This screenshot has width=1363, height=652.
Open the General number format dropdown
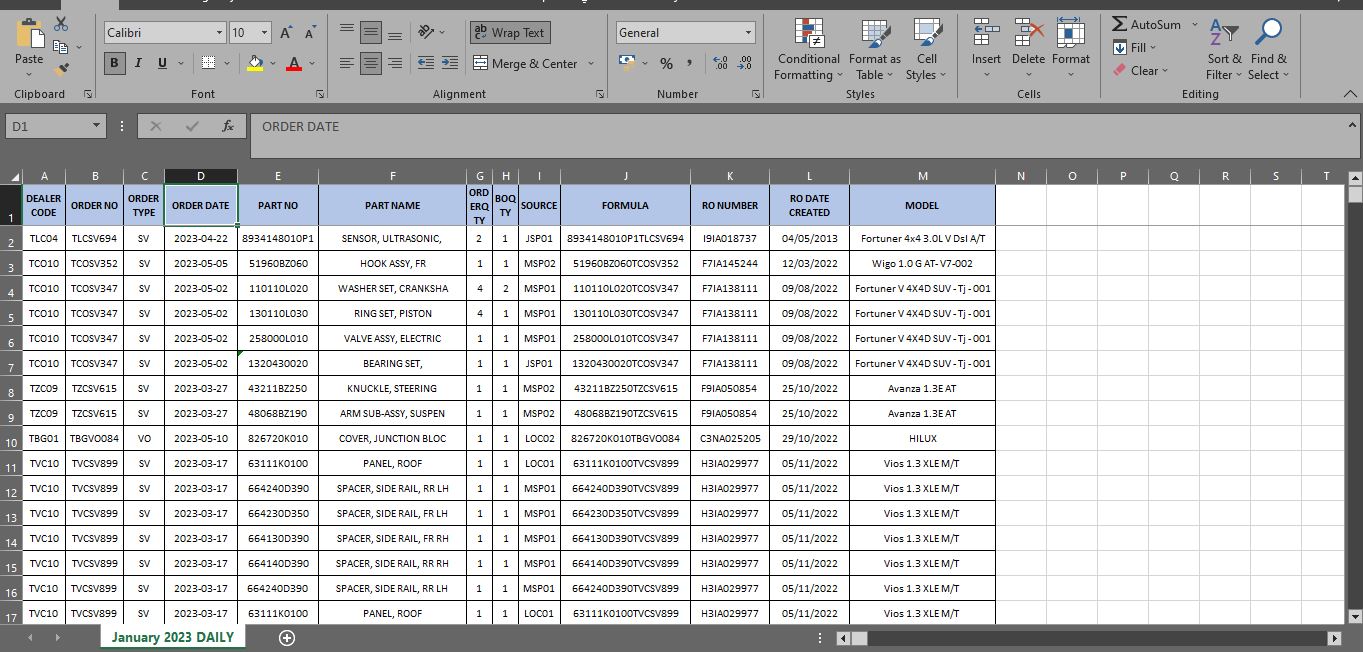click(747, 33)
